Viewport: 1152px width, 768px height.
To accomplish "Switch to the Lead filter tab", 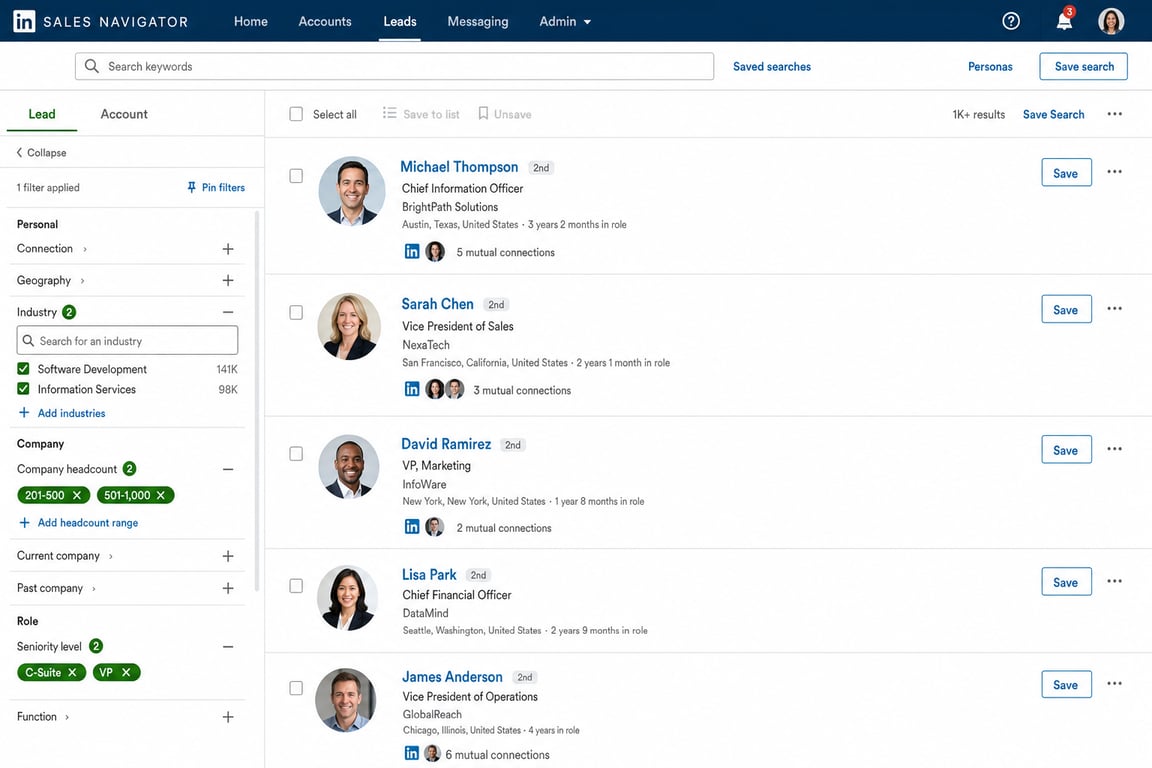I will pos(42,114).
